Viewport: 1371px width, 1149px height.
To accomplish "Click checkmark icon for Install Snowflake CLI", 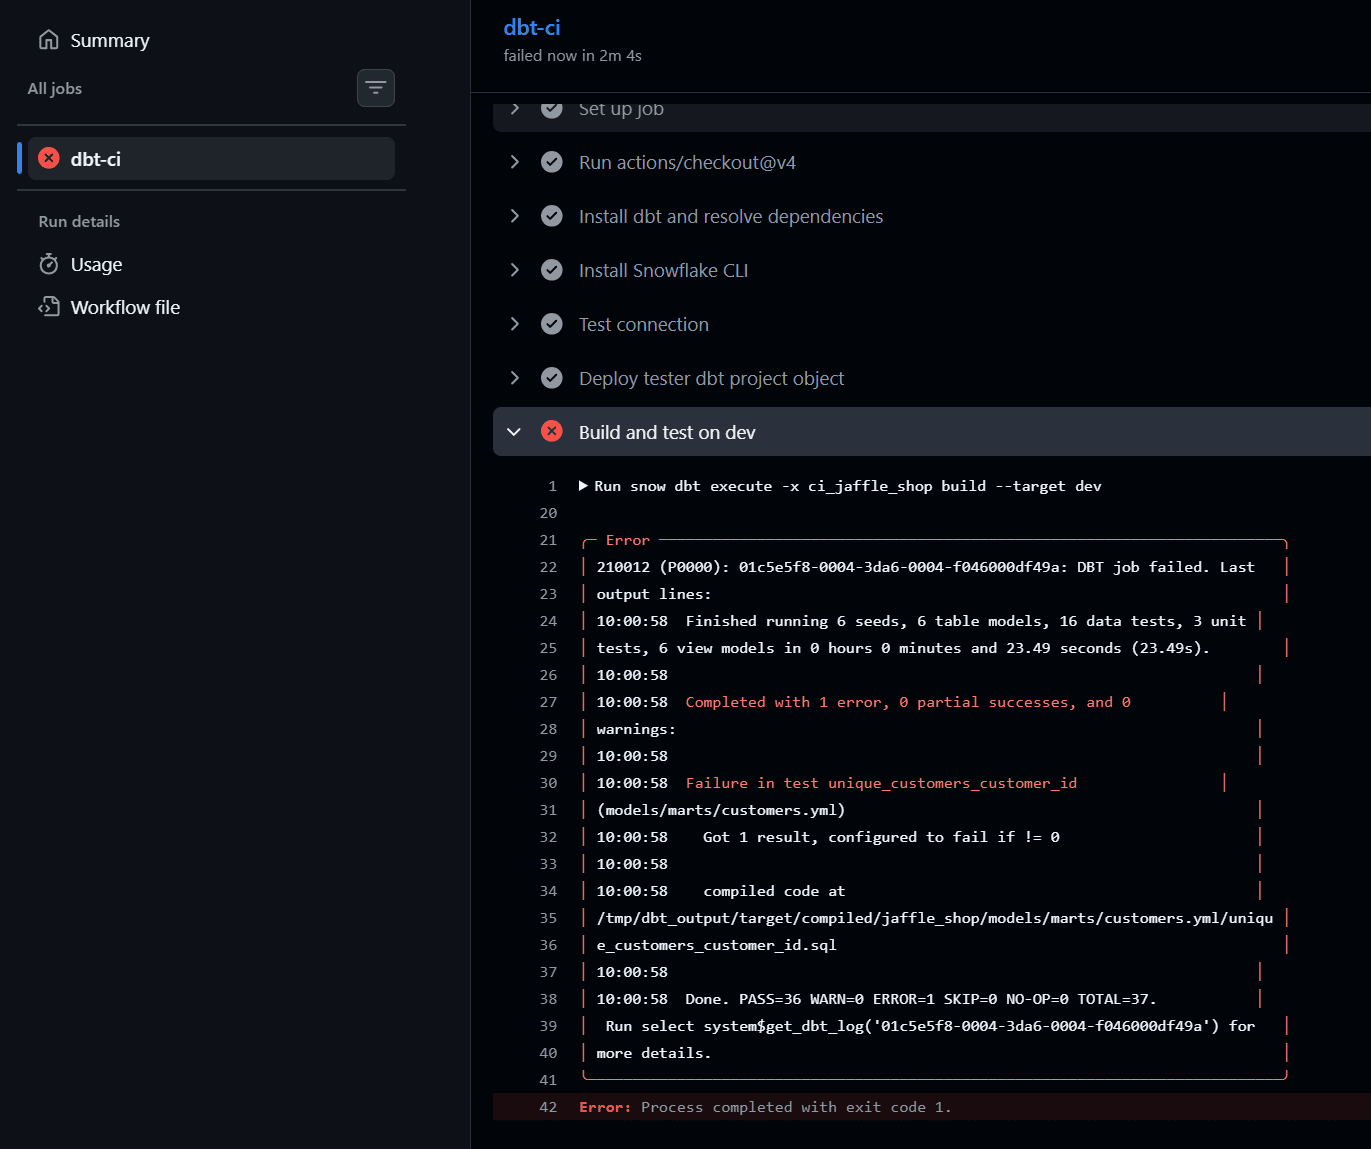I will point(552,270).
